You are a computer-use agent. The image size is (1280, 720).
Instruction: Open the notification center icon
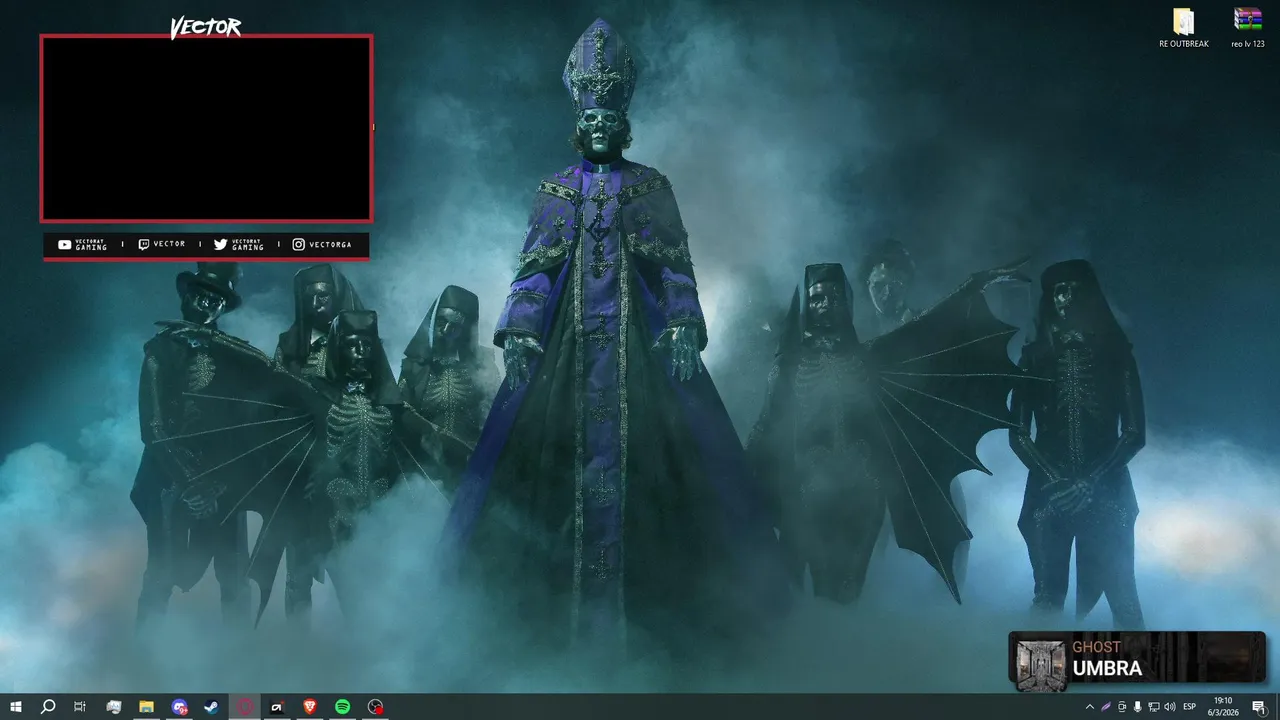[x=1259, y=707]
